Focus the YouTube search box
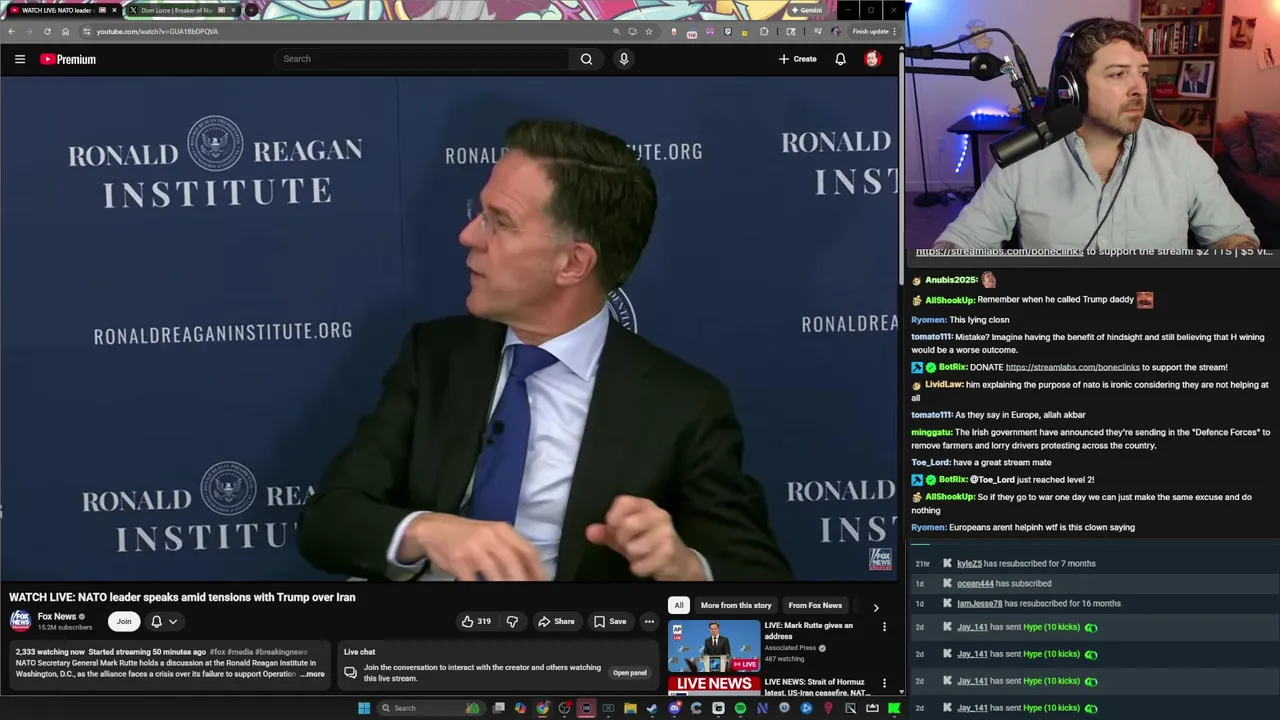 click(x=422, y=59)
